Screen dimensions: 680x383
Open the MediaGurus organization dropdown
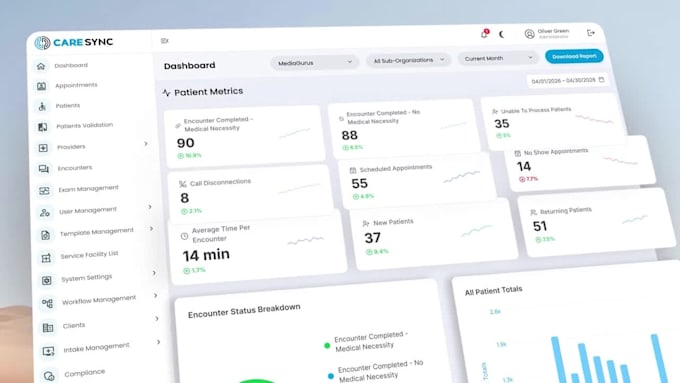click(x=315, y=63)
